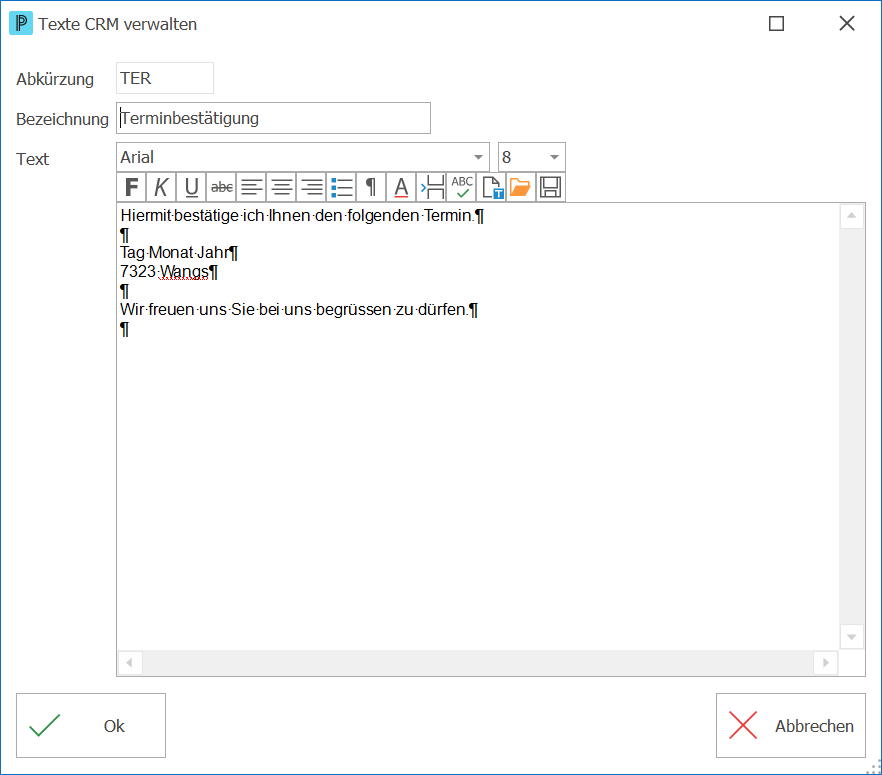Screen dimensions: 882x775
Task: Open the Arial font dropdown
Action: [x=478, y=157]
